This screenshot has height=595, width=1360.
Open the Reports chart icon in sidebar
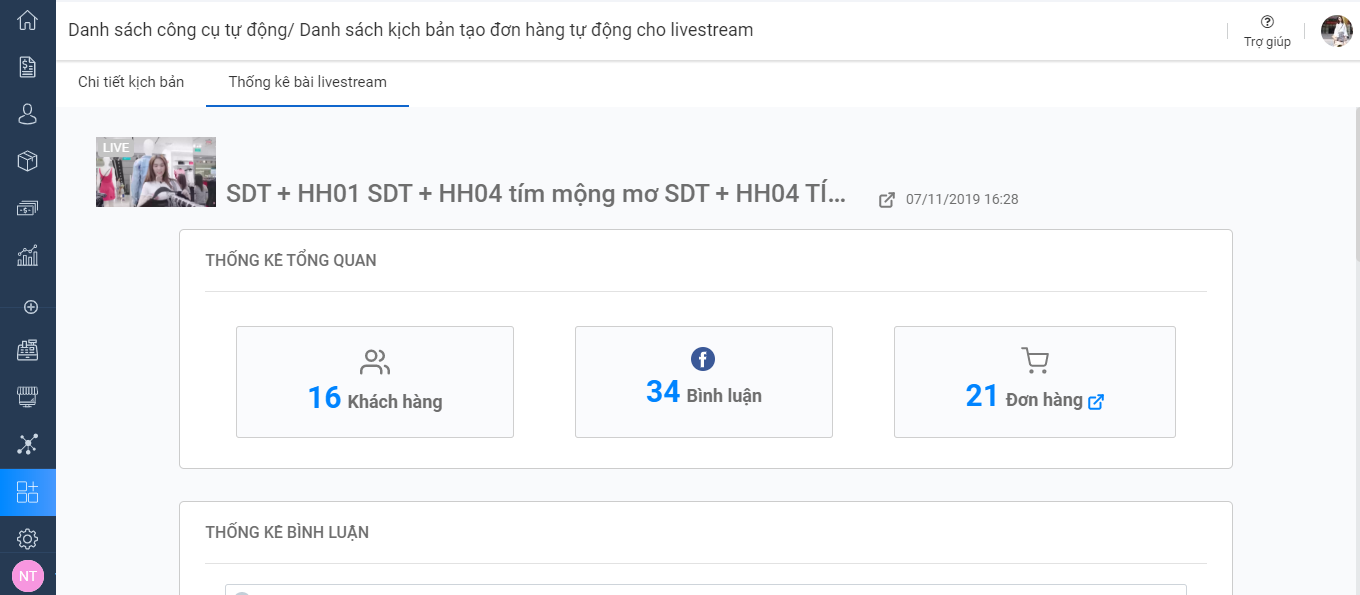click(x=27, y=255)
